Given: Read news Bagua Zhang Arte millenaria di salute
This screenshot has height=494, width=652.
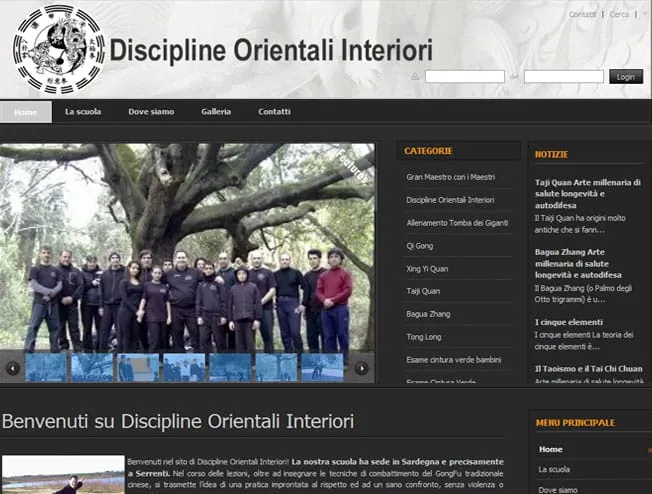Looking at the screenshot, I should coord(578,264).
